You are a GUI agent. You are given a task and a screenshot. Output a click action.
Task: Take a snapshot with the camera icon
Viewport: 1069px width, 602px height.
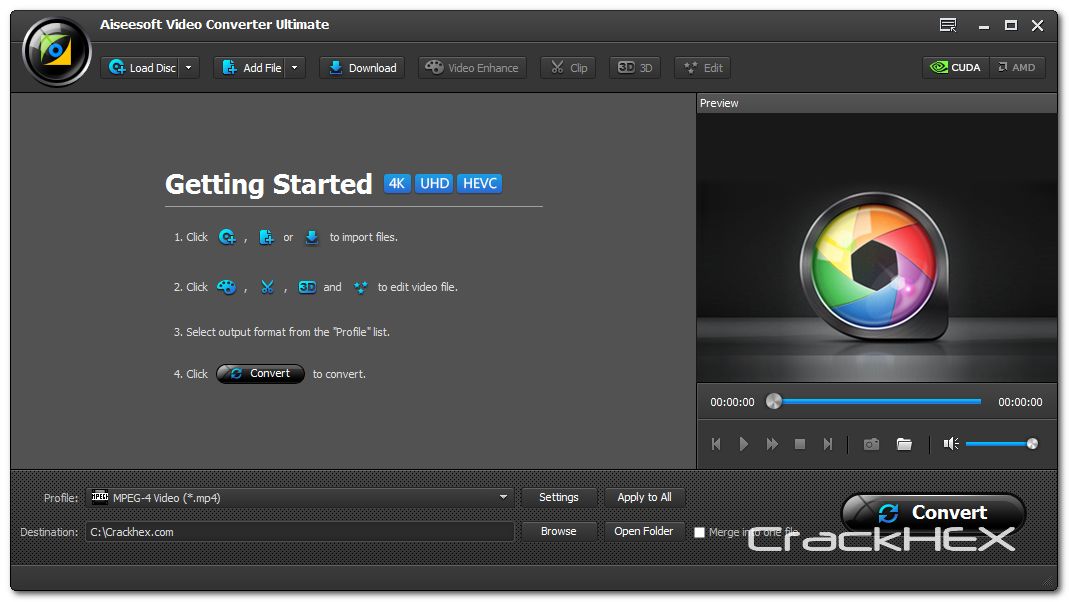pos(871,444)
